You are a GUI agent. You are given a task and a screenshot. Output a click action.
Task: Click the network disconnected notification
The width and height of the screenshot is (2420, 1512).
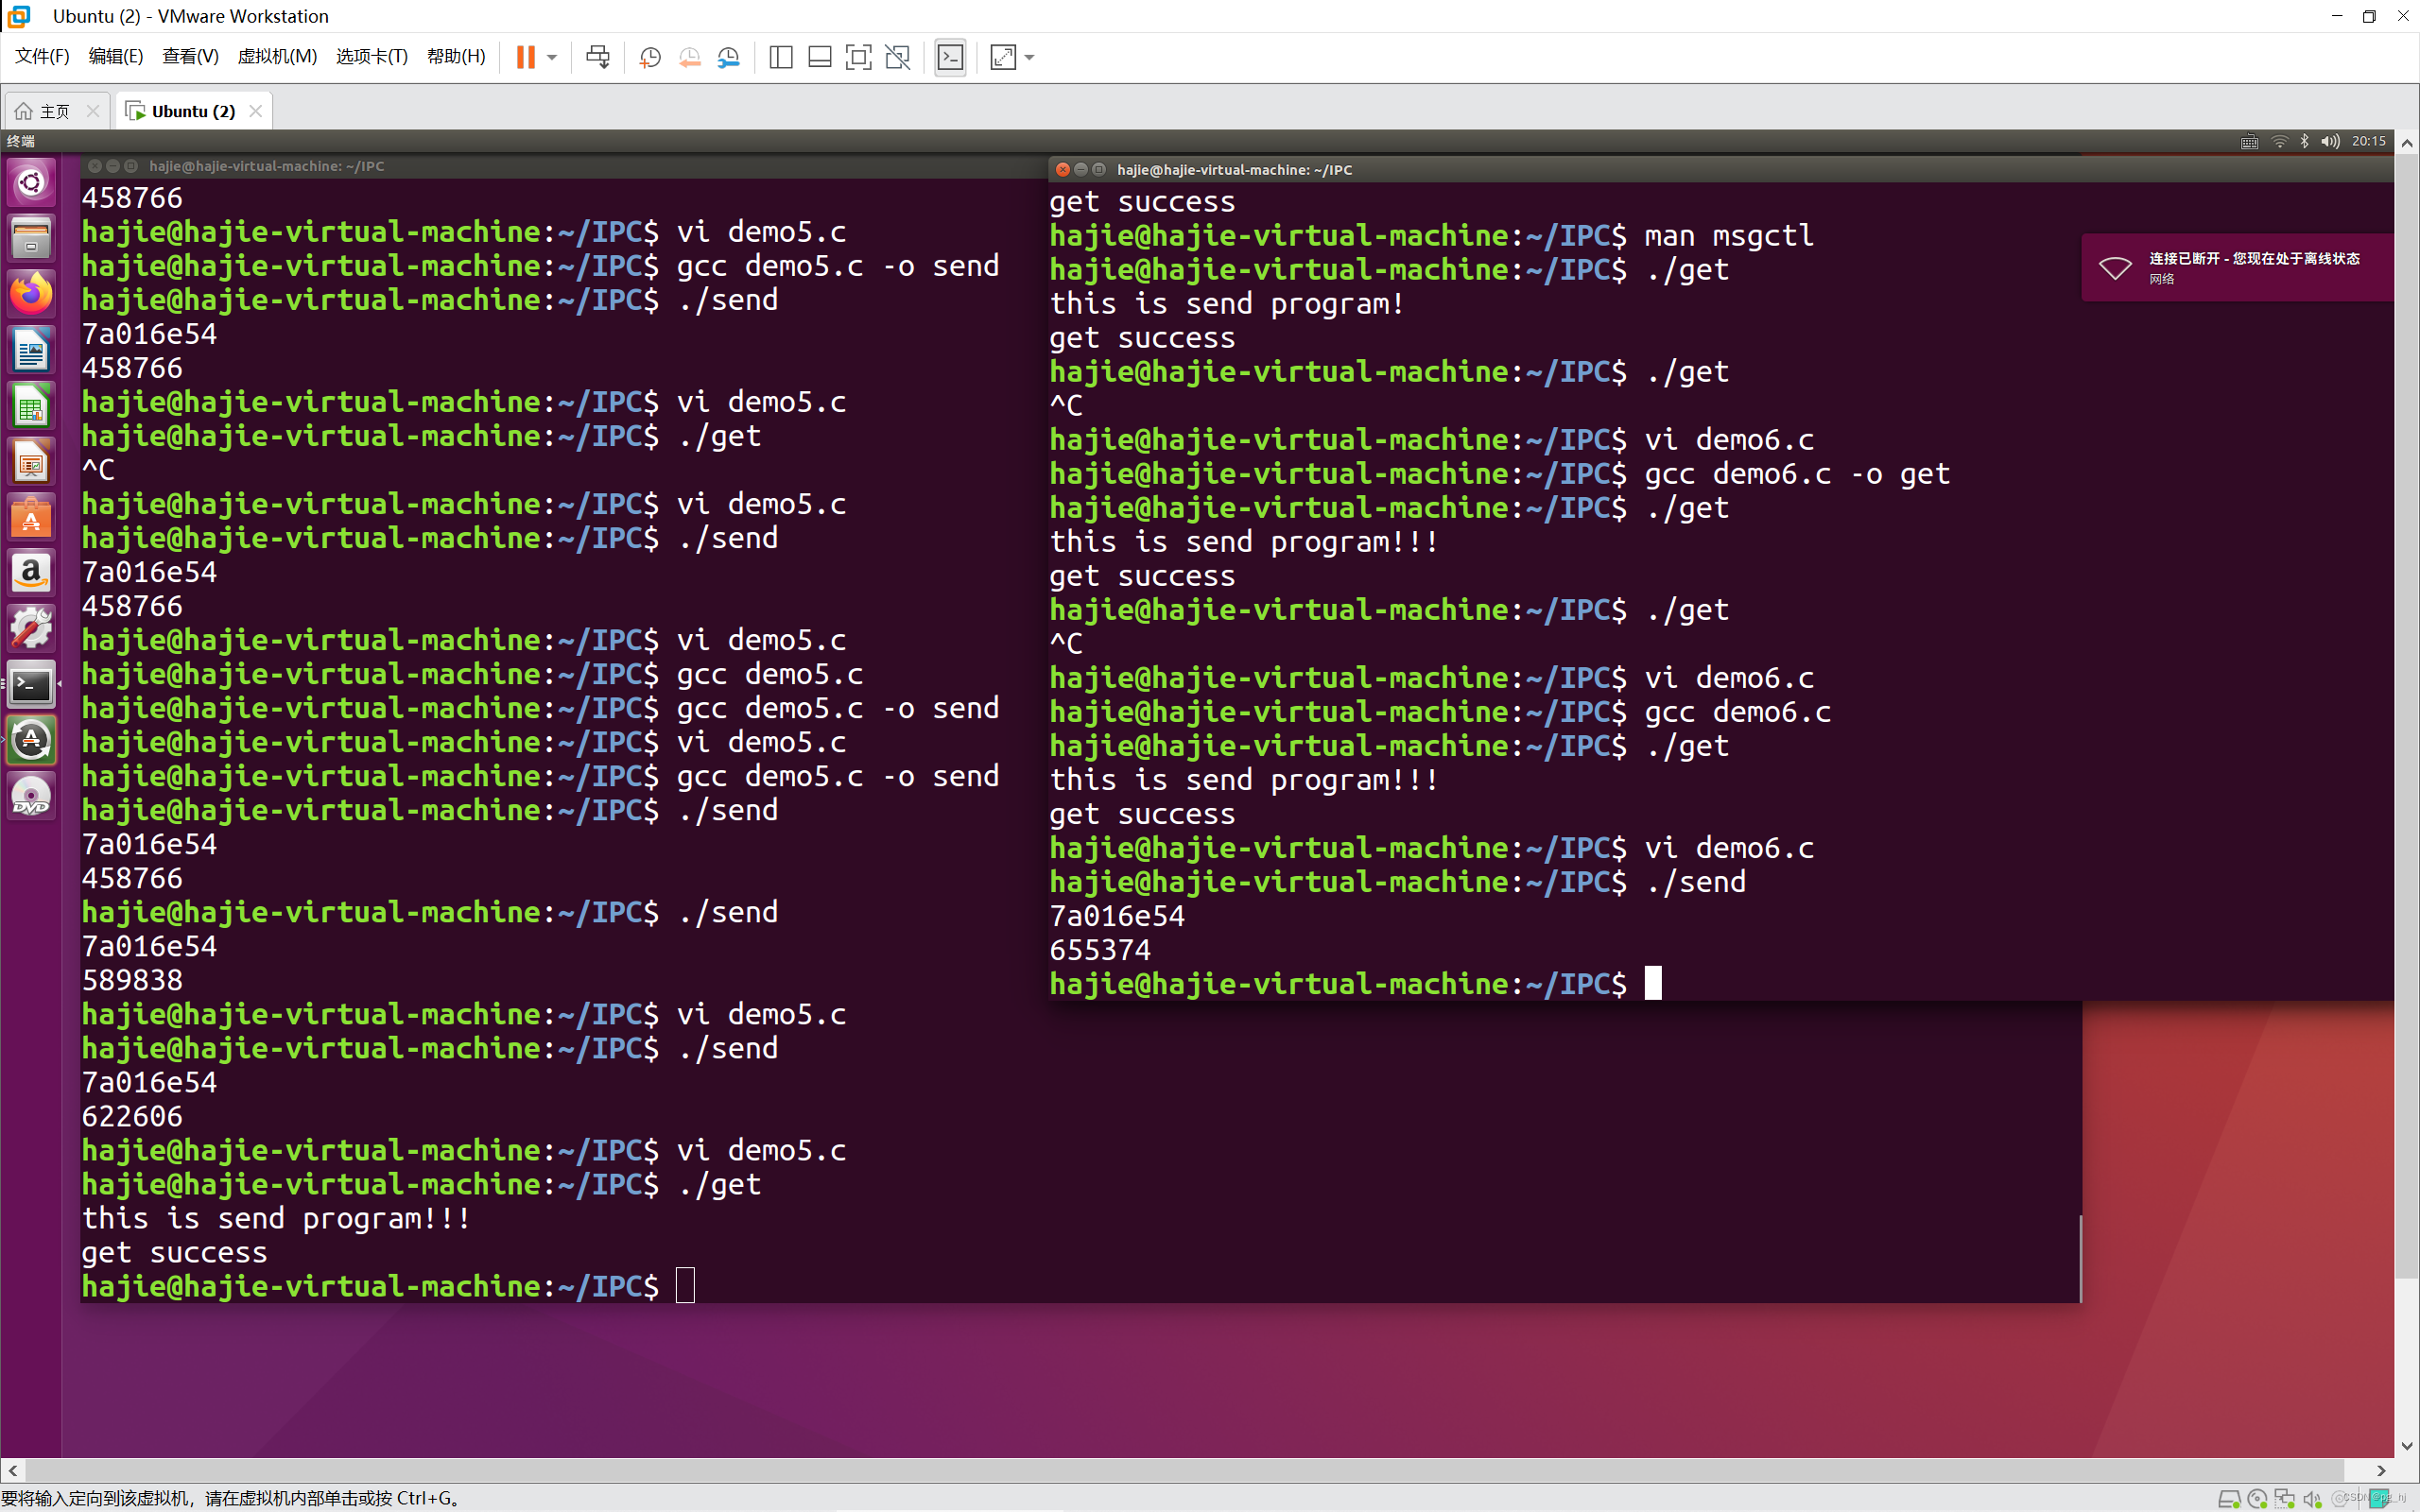click(x=2238, y=267)
